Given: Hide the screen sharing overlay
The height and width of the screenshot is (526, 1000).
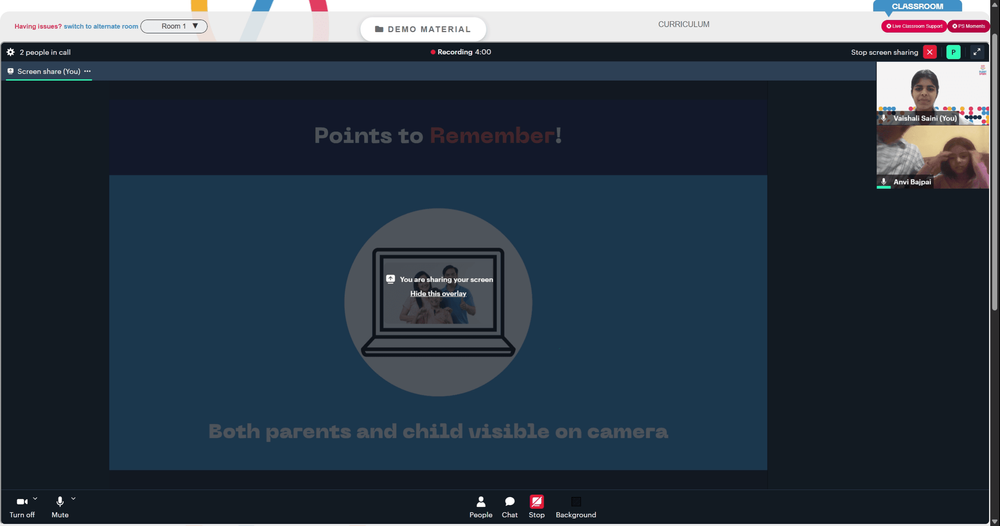Looking at the screenshot, I should 438,293.
